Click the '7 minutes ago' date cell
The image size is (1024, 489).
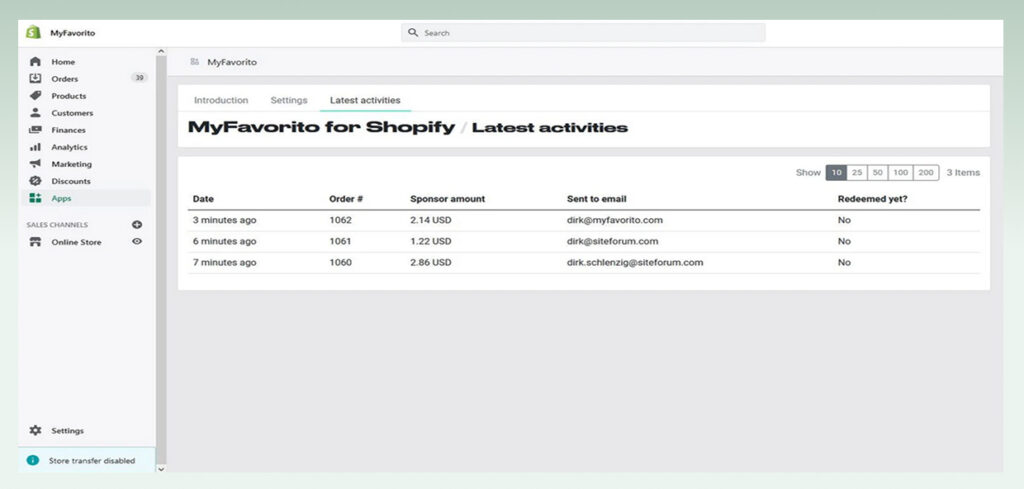tap(225, 262)
